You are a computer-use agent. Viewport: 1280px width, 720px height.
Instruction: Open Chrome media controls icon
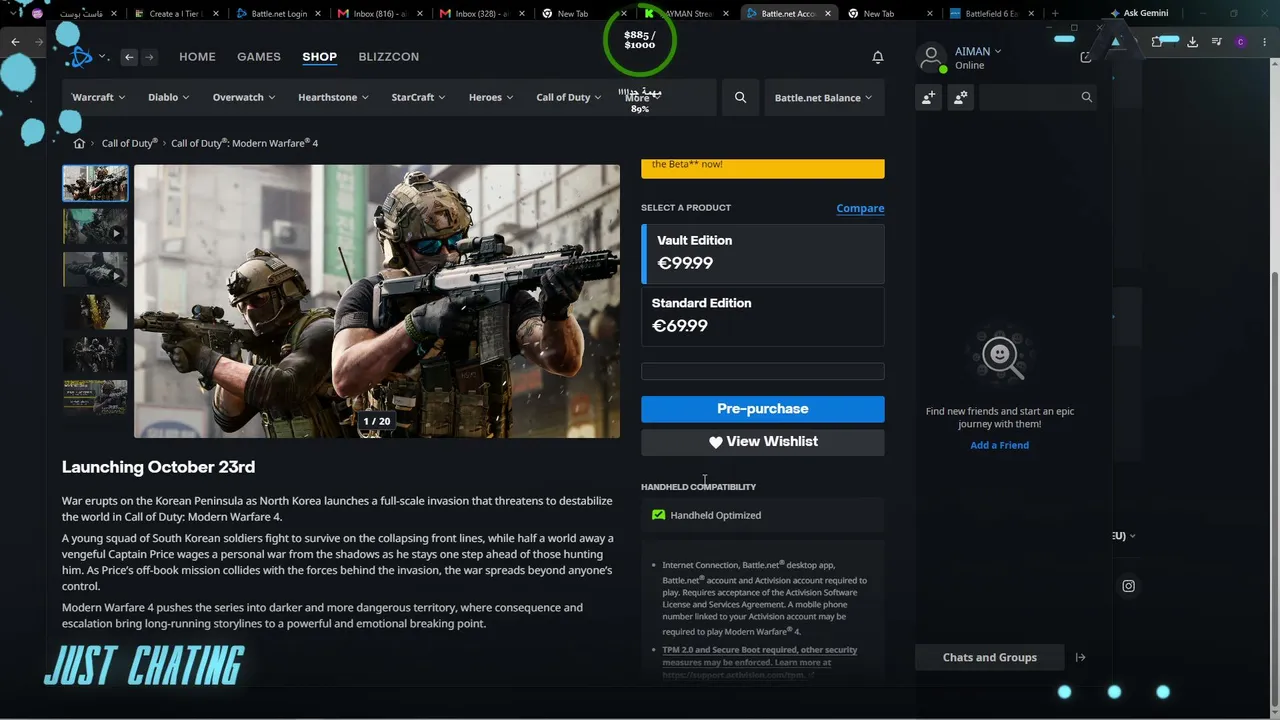click(1217, 41)
